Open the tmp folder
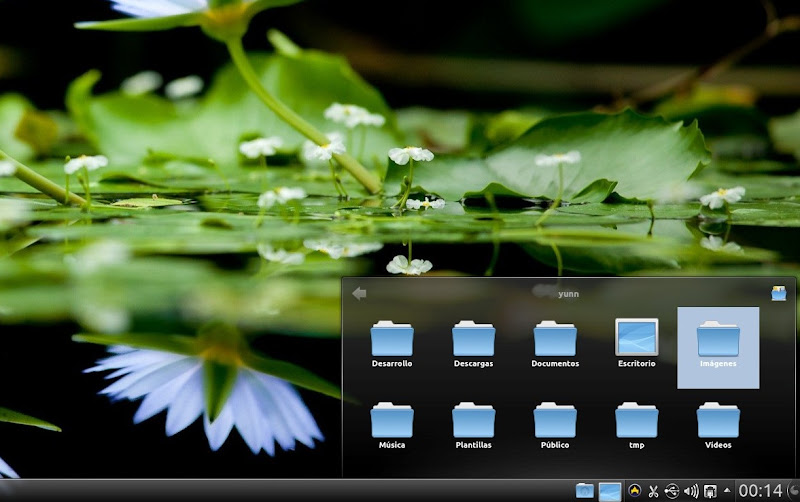 click(636, 421)
